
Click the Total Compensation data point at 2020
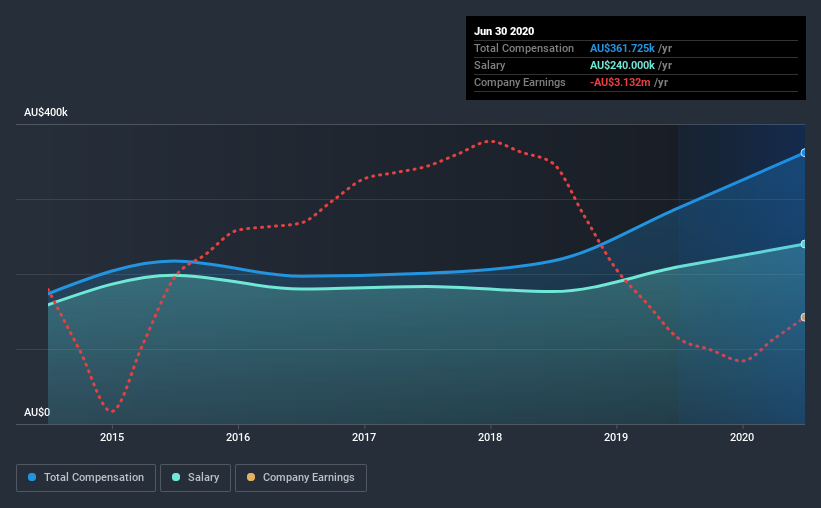[x=803, y=153]
